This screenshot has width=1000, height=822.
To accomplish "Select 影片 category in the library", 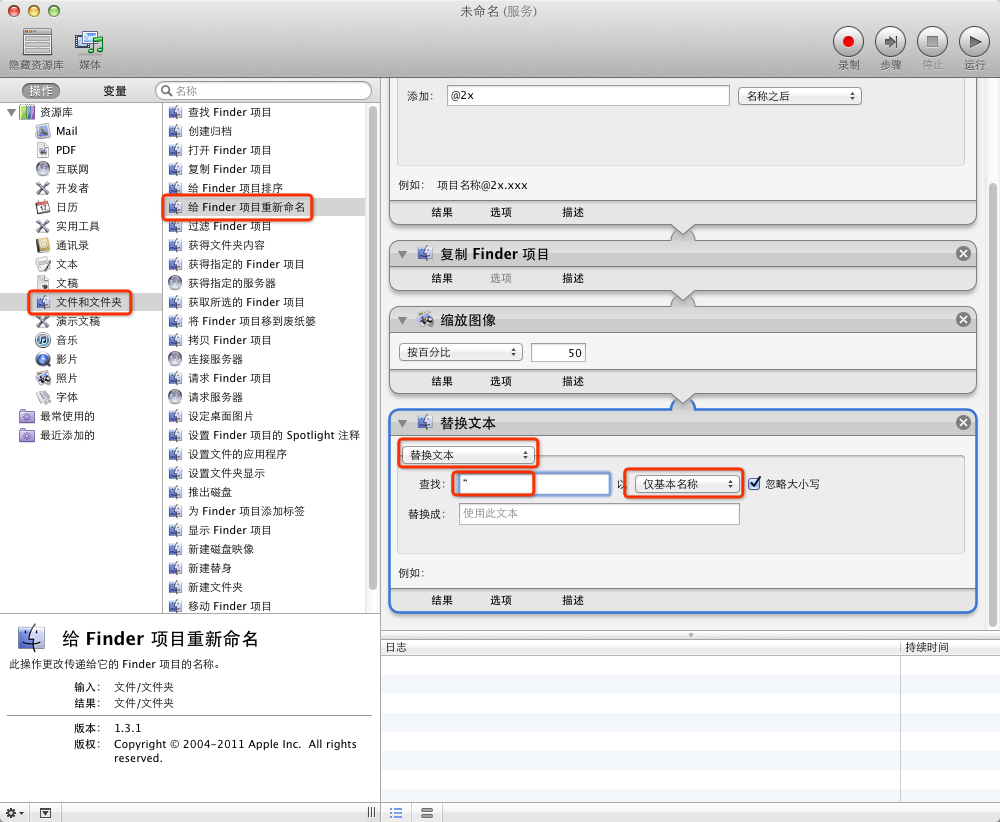I will [x=66, y=360].
